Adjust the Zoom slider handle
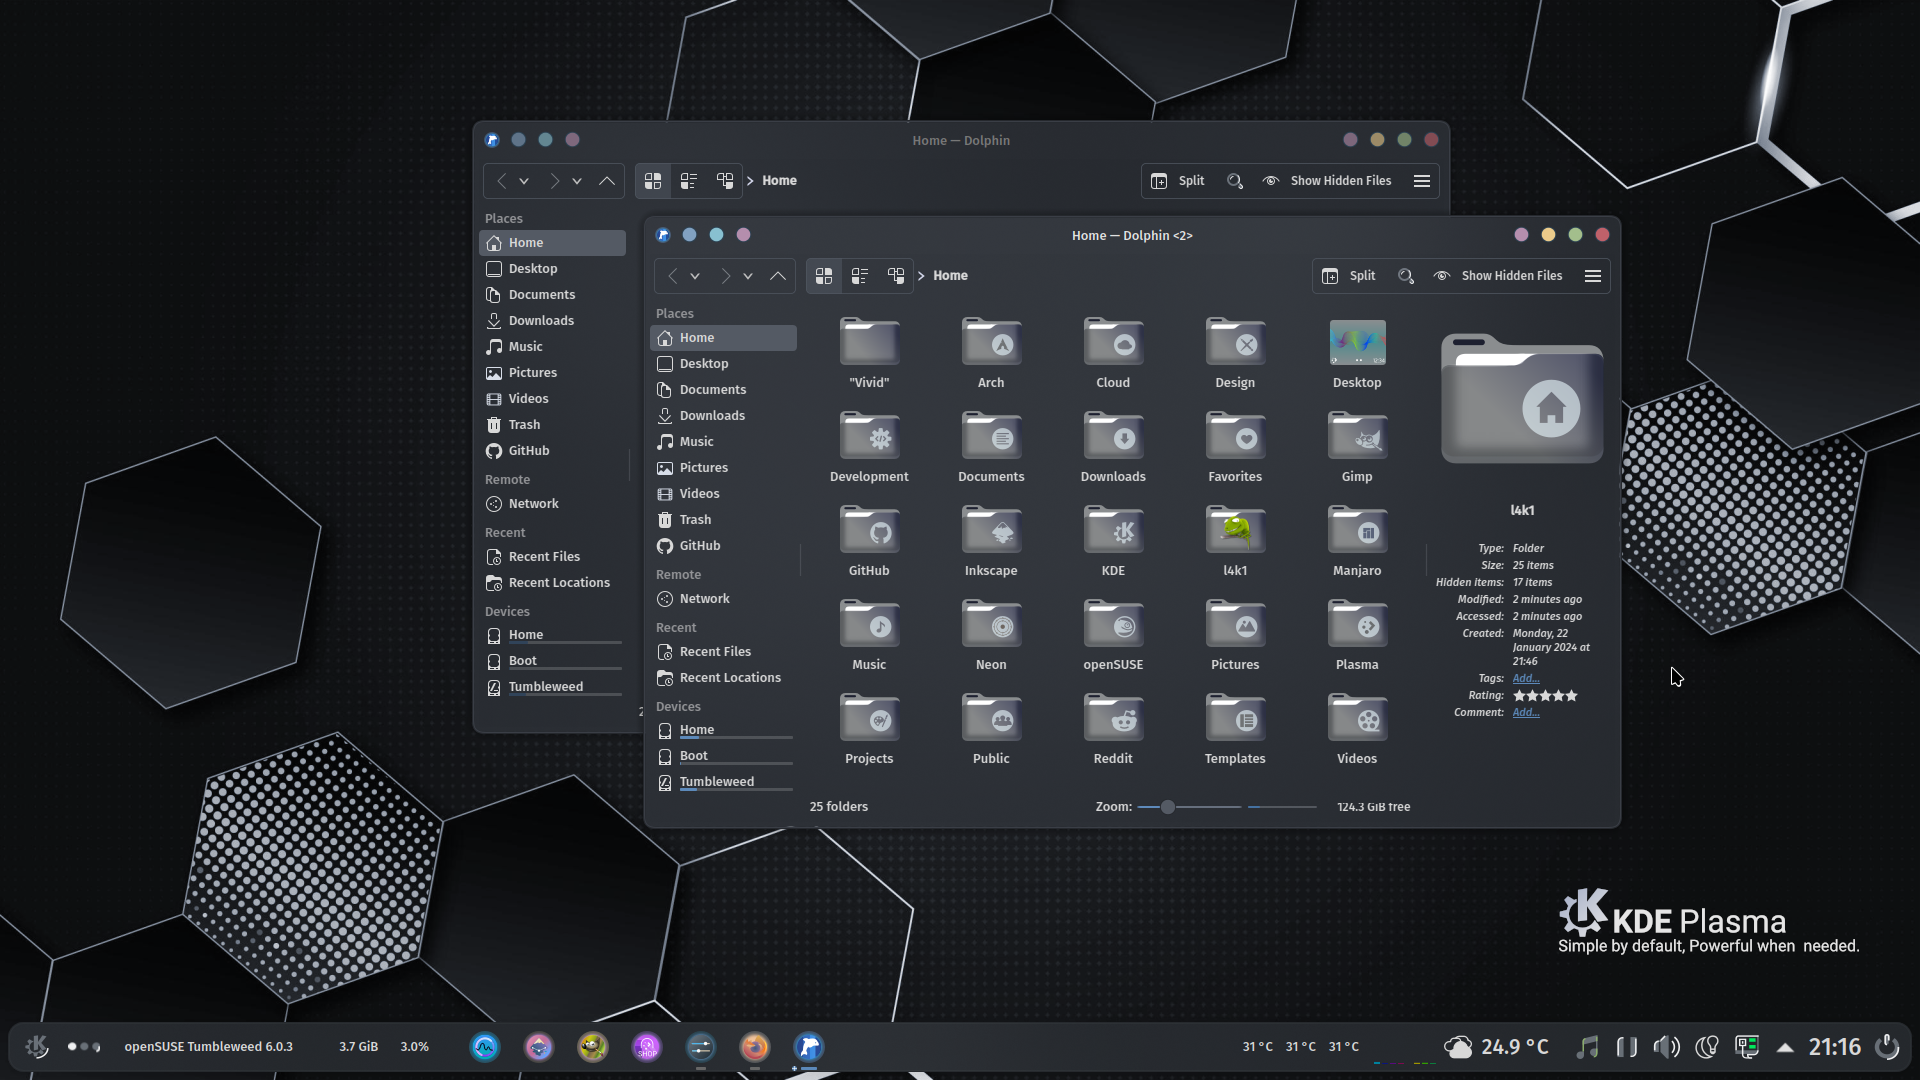 click(x=1167, y=807)
